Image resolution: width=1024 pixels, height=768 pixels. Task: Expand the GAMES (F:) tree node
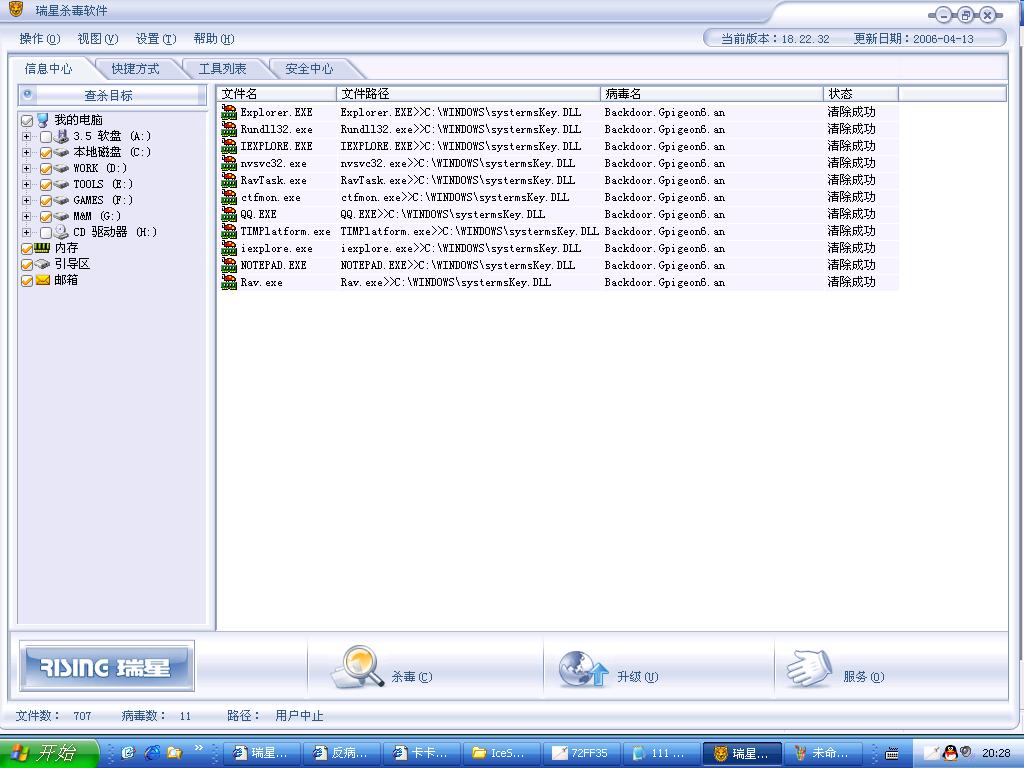27,200
